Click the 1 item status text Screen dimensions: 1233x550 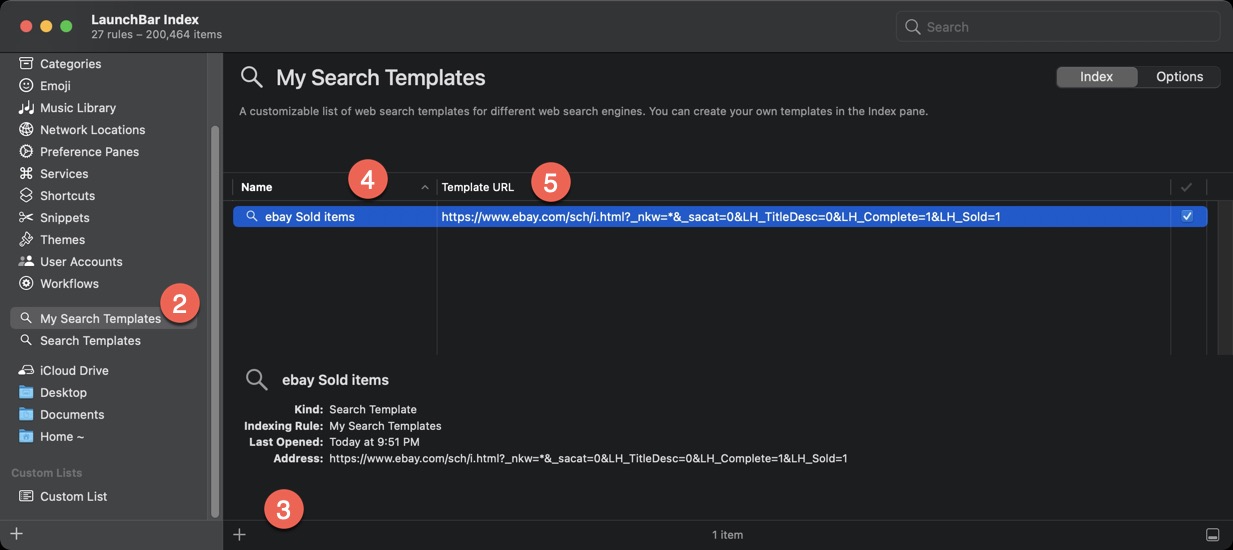click(x=727, y=535)
